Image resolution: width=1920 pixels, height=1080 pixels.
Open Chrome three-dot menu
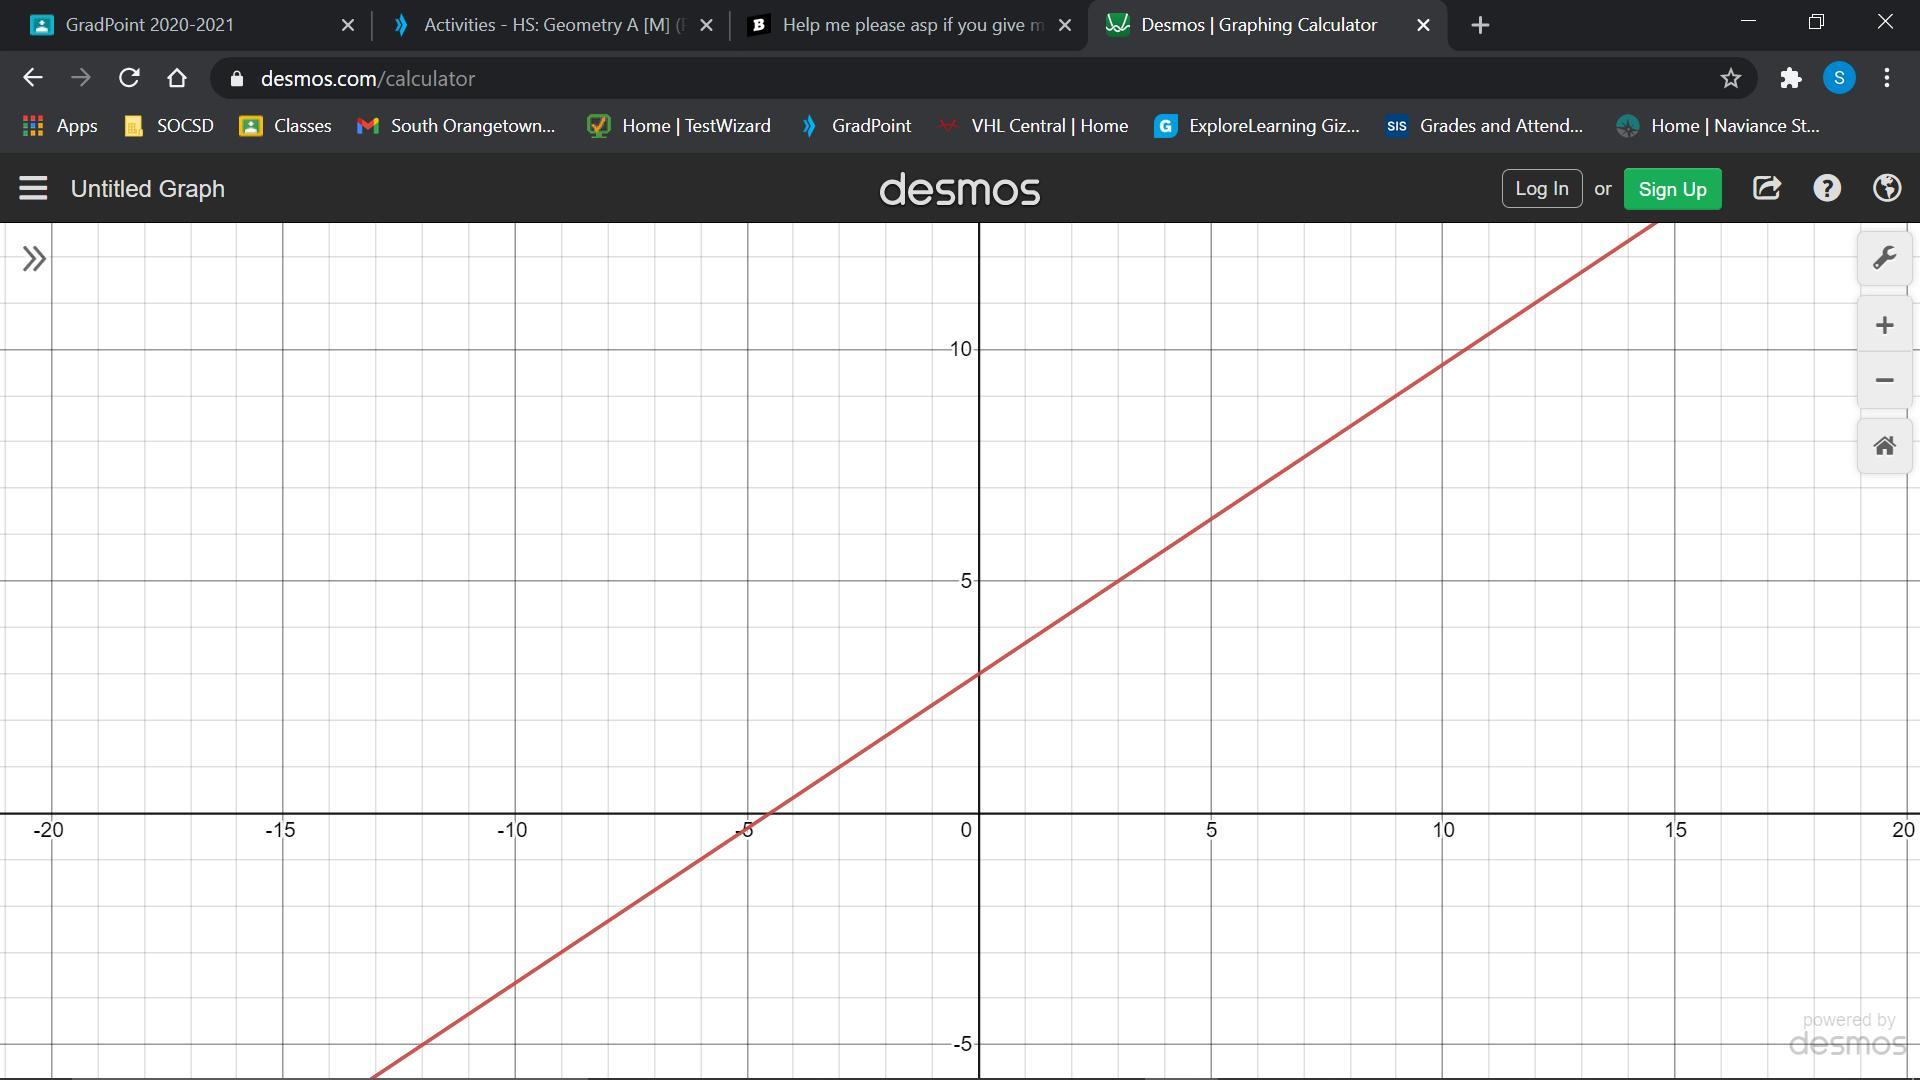click(x=1886, y=78)
